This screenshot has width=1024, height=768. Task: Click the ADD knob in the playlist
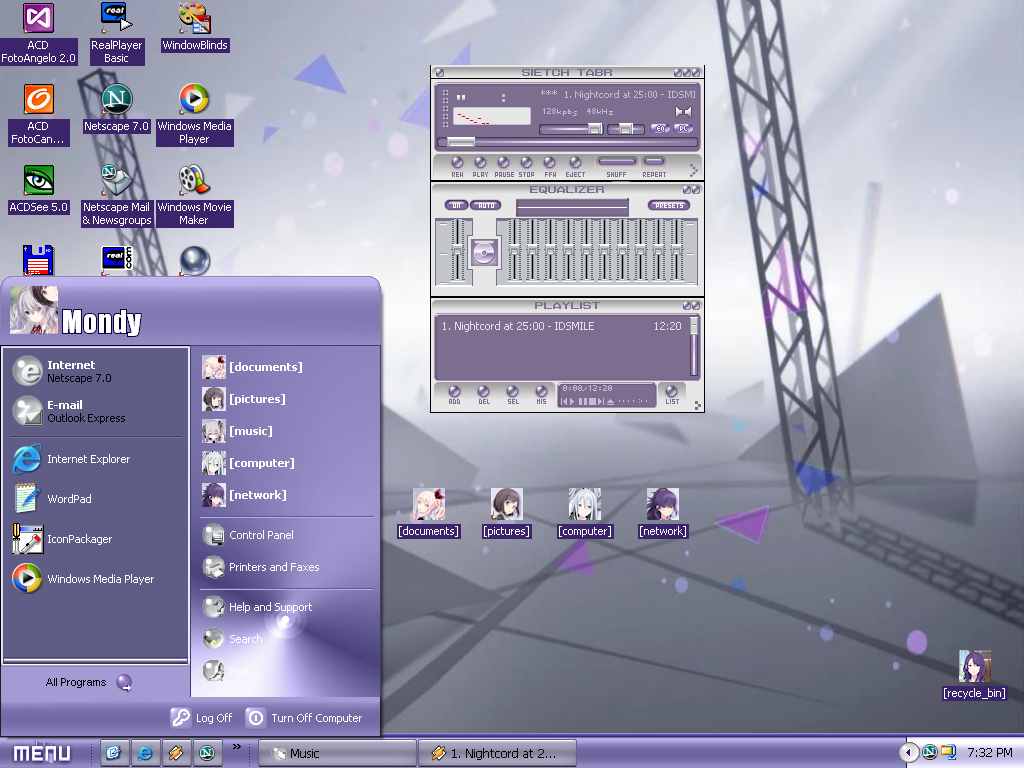click(x=454, y=392)
